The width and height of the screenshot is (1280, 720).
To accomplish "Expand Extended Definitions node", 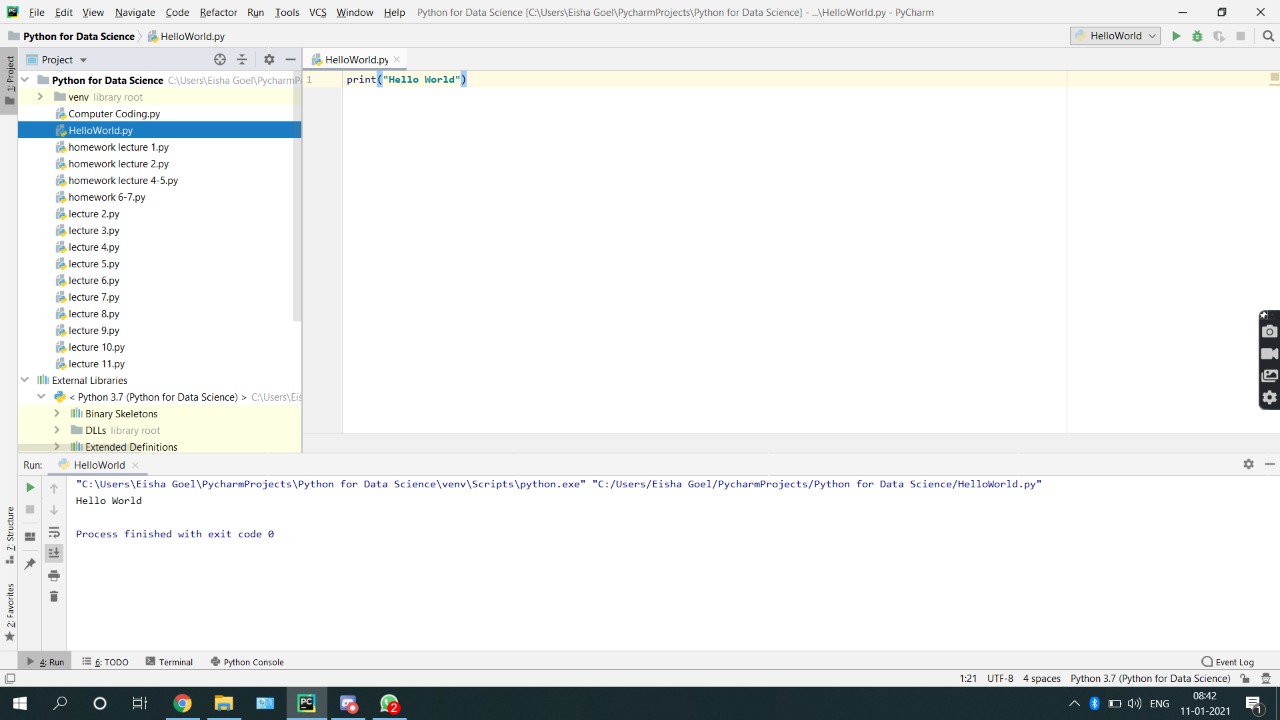I will tap(56, 446).
